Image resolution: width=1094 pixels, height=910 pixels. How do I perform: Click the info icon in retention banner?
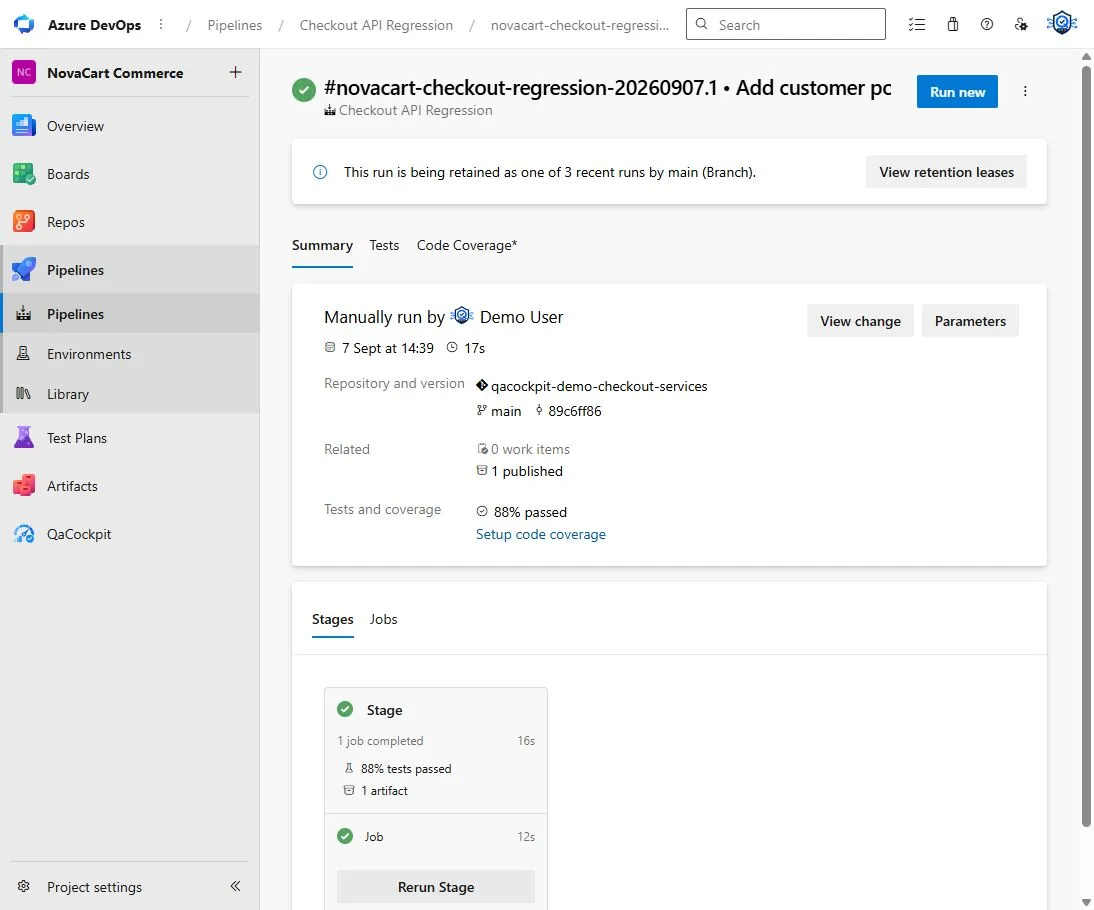click(x=320, y=172)
